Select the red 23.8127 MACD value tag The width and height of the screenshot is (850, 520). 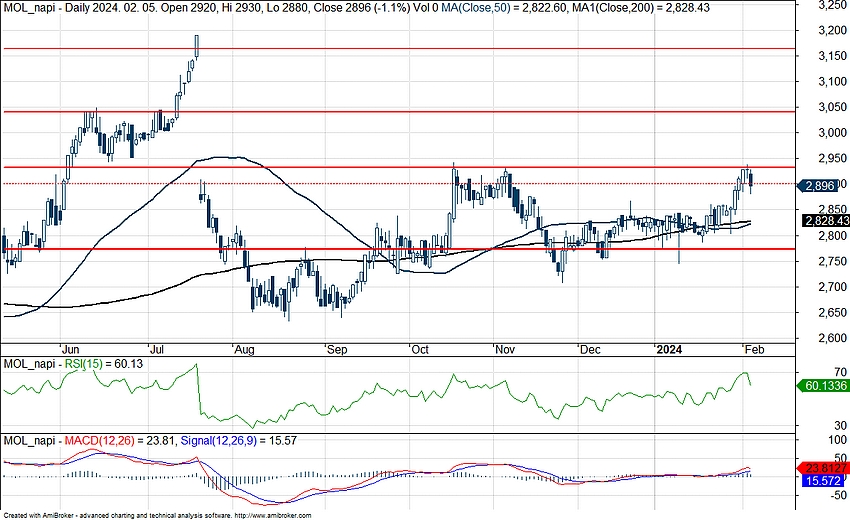pyautogui.click(x=823, y=468)
